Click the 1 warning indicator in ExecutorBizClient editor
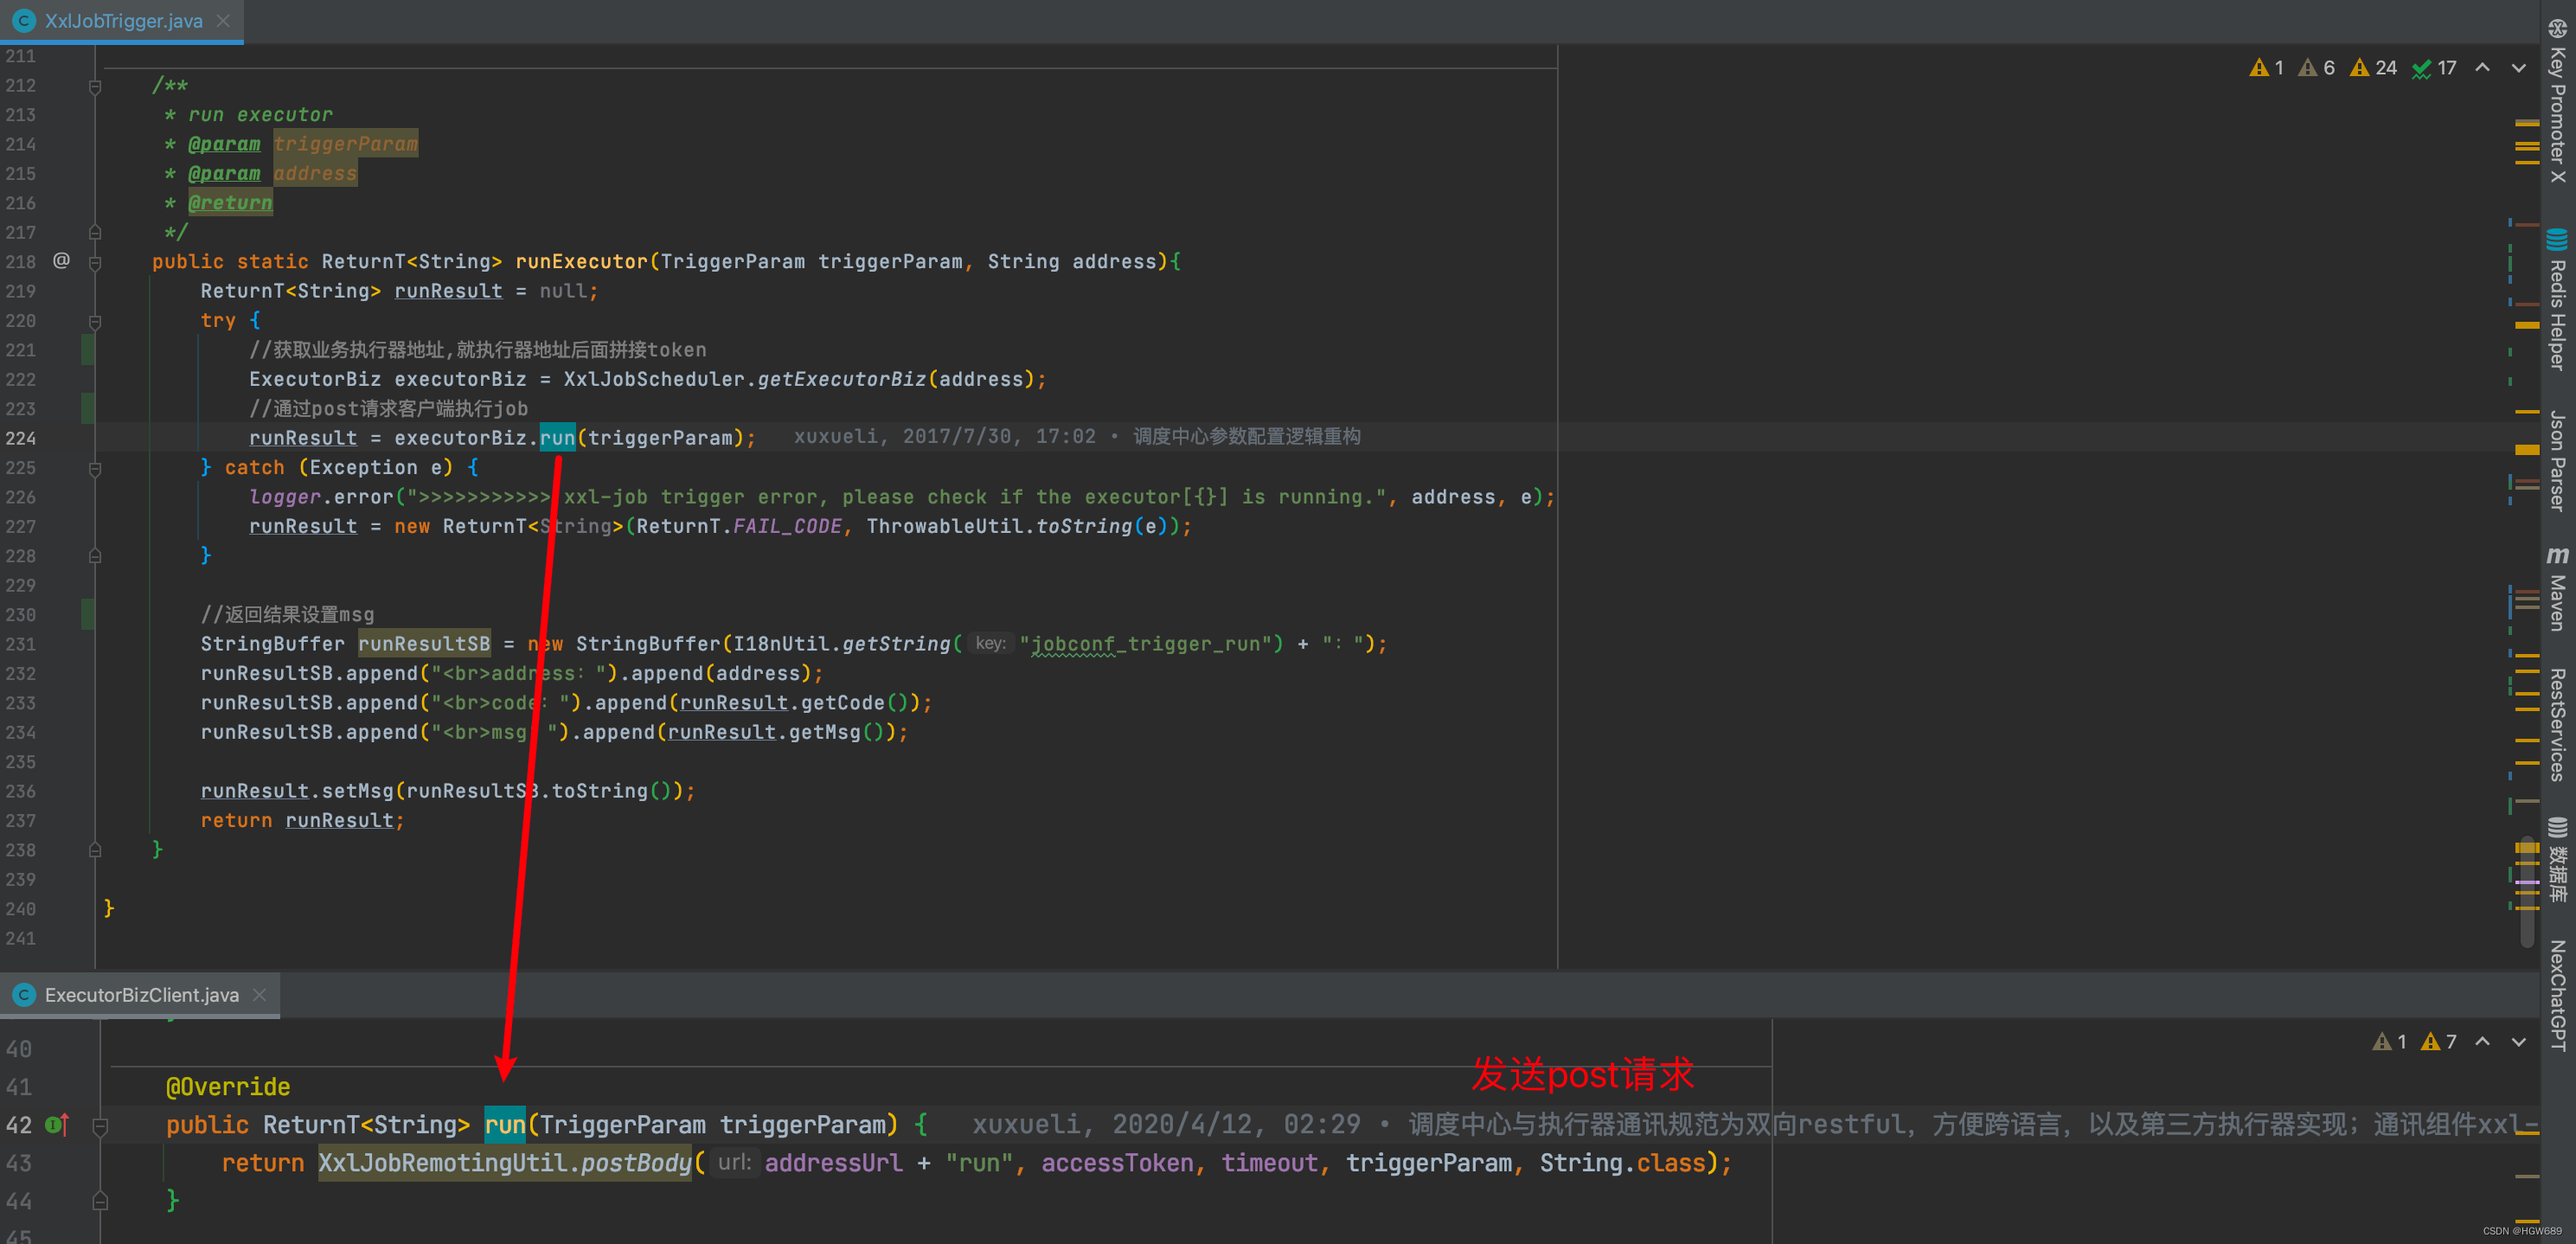This screenshot has width=2576, height=1244. (2390, 1042)
